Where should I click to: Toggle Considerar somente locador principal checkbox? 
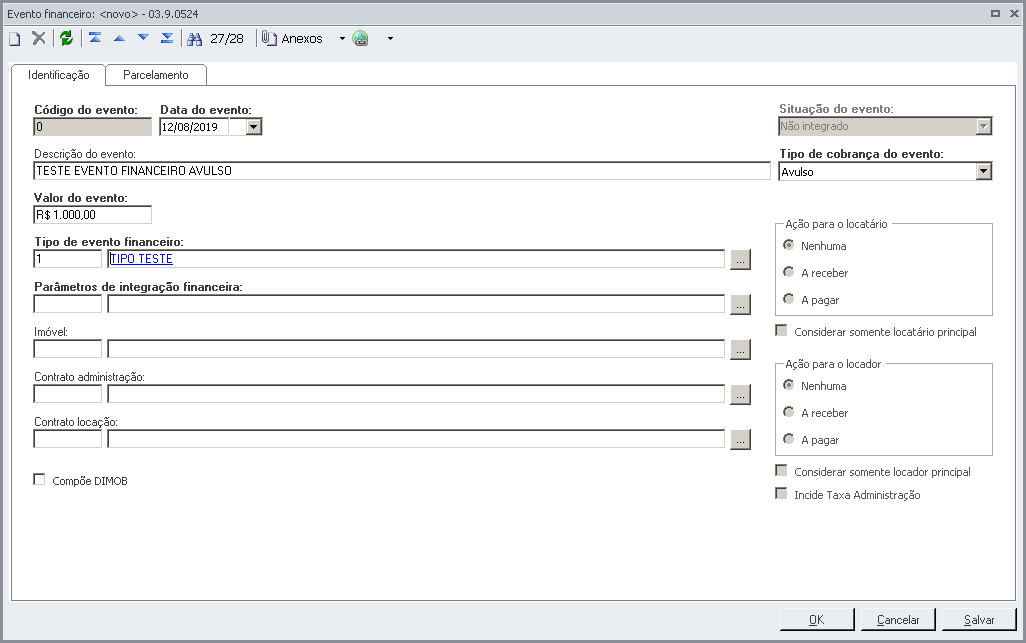(x=781, y=471)
